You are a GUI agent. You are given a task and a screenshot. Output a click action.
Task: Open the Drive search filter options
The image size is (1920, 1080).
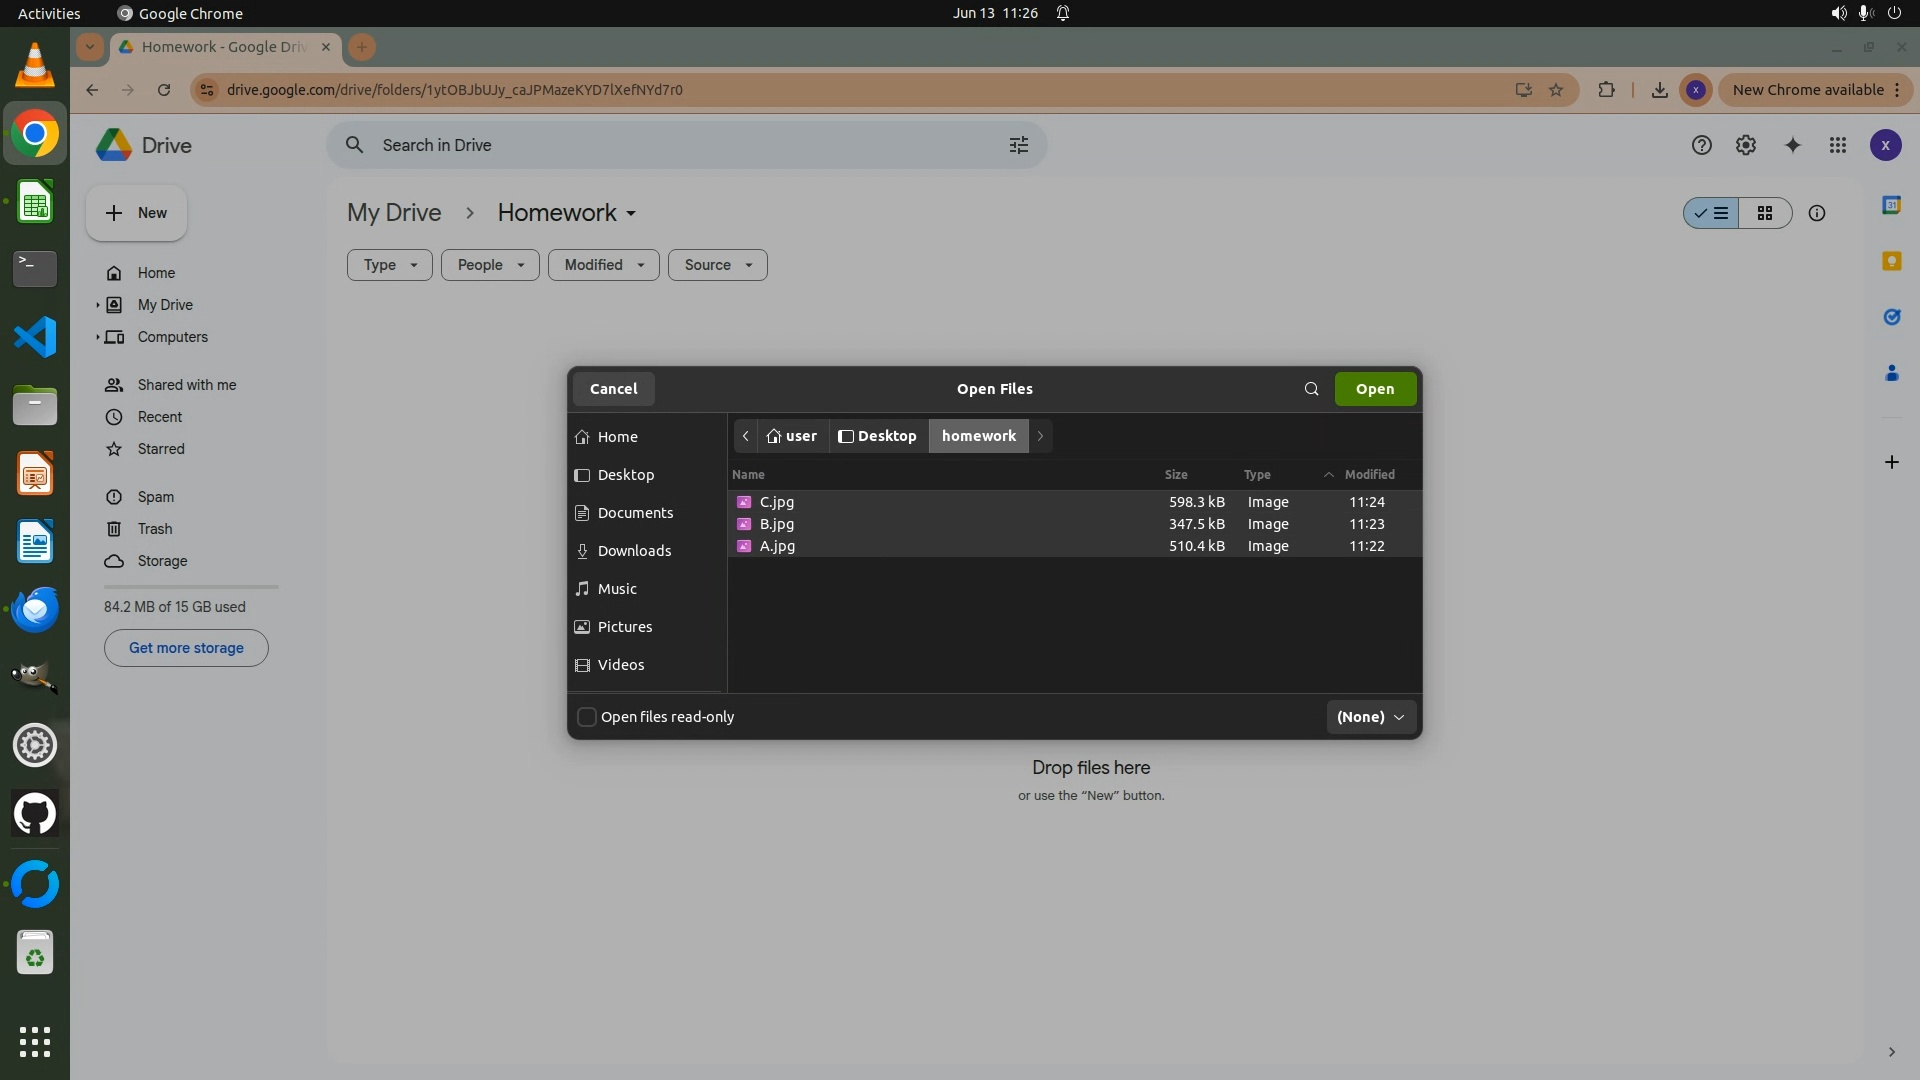[x=1018, y=145]
